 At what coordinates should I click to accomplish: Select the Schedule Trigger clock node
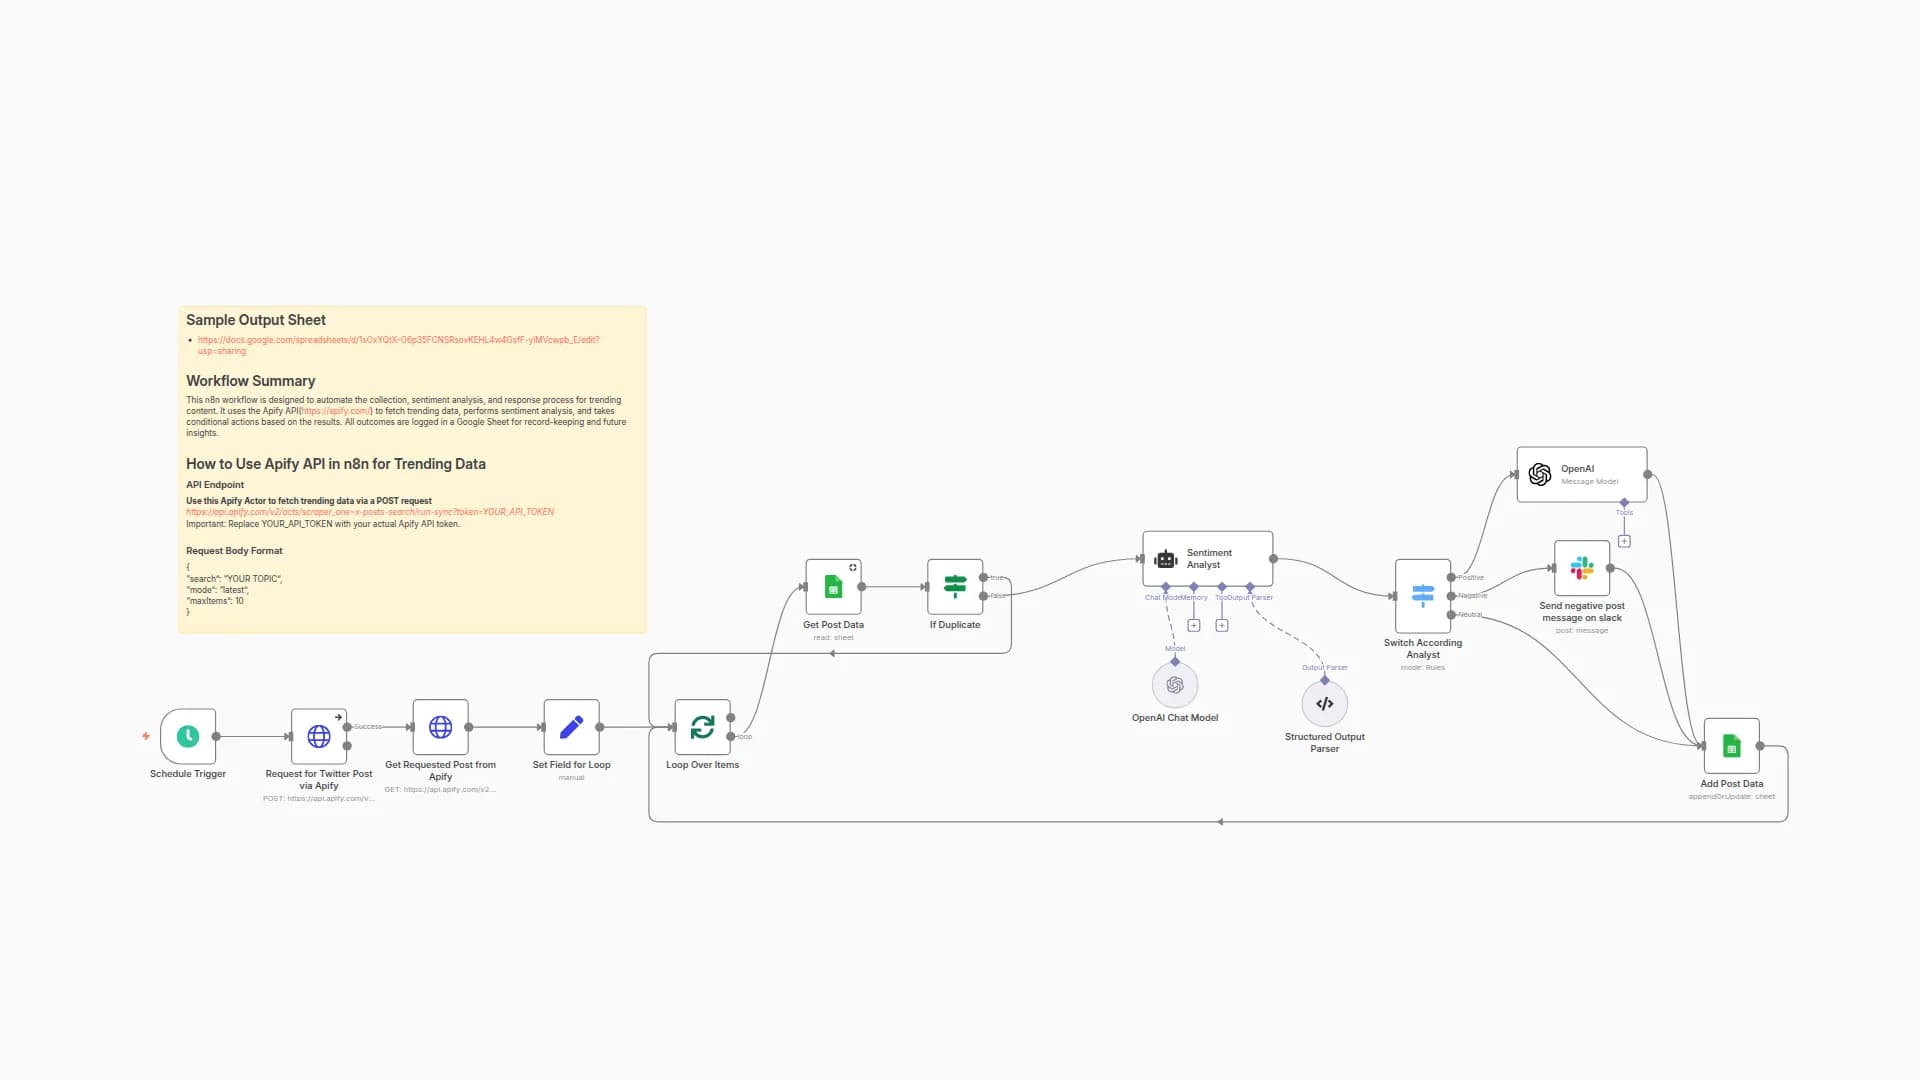coord(188,736)
